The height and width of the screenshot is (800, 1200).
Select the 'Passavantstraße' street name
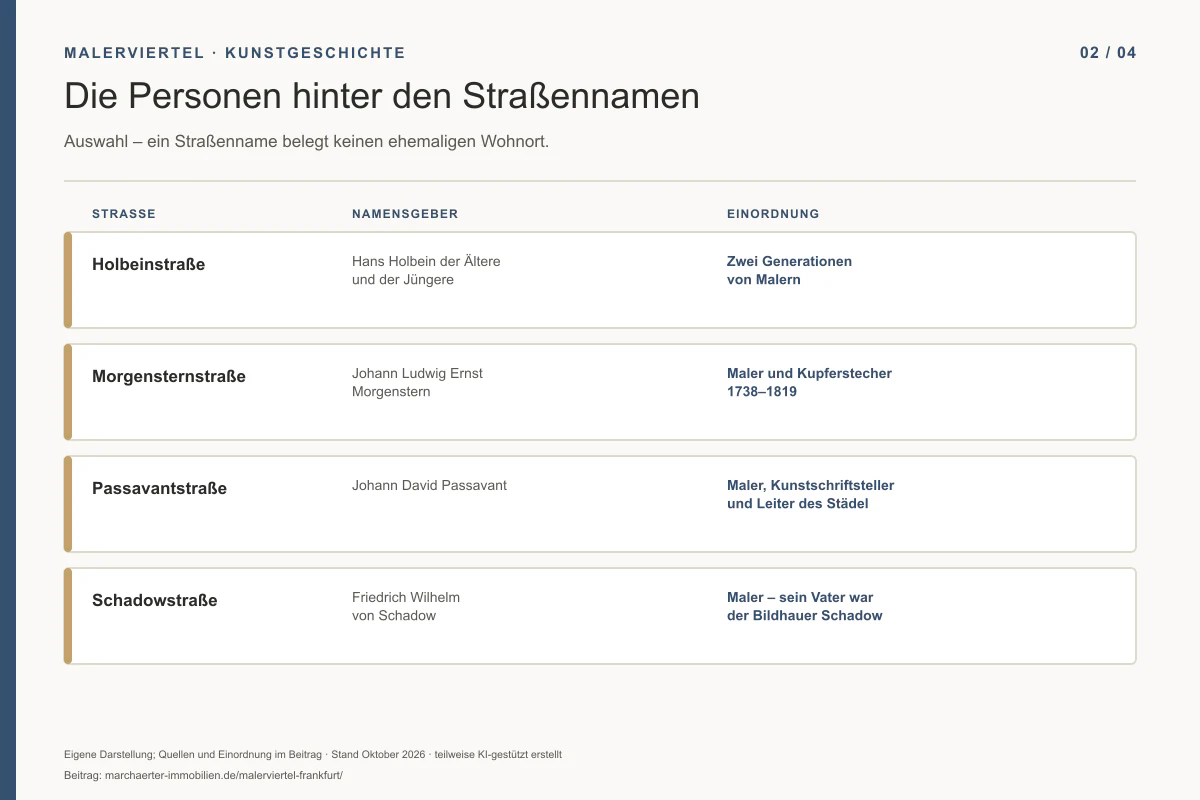coord(159,489)
